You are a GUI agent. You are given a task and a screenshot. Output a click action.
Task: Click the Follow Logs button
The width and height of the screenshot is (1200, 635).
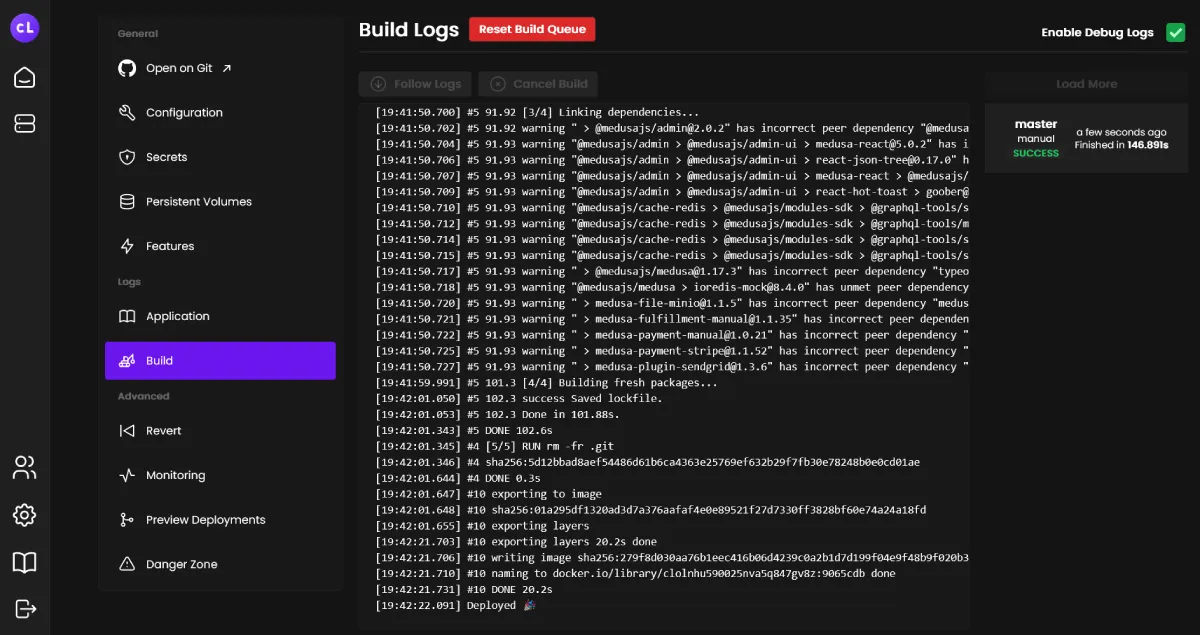pyautogui.click(x=416, y=84)
